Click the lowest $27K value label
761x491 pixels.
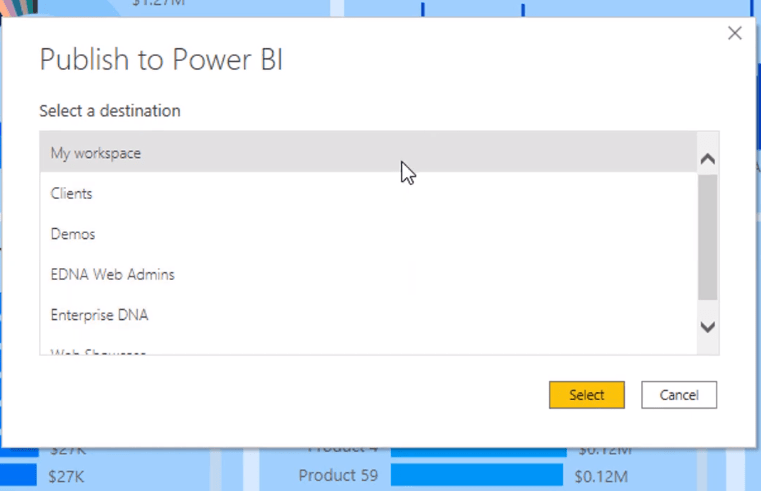coord(66,476)
